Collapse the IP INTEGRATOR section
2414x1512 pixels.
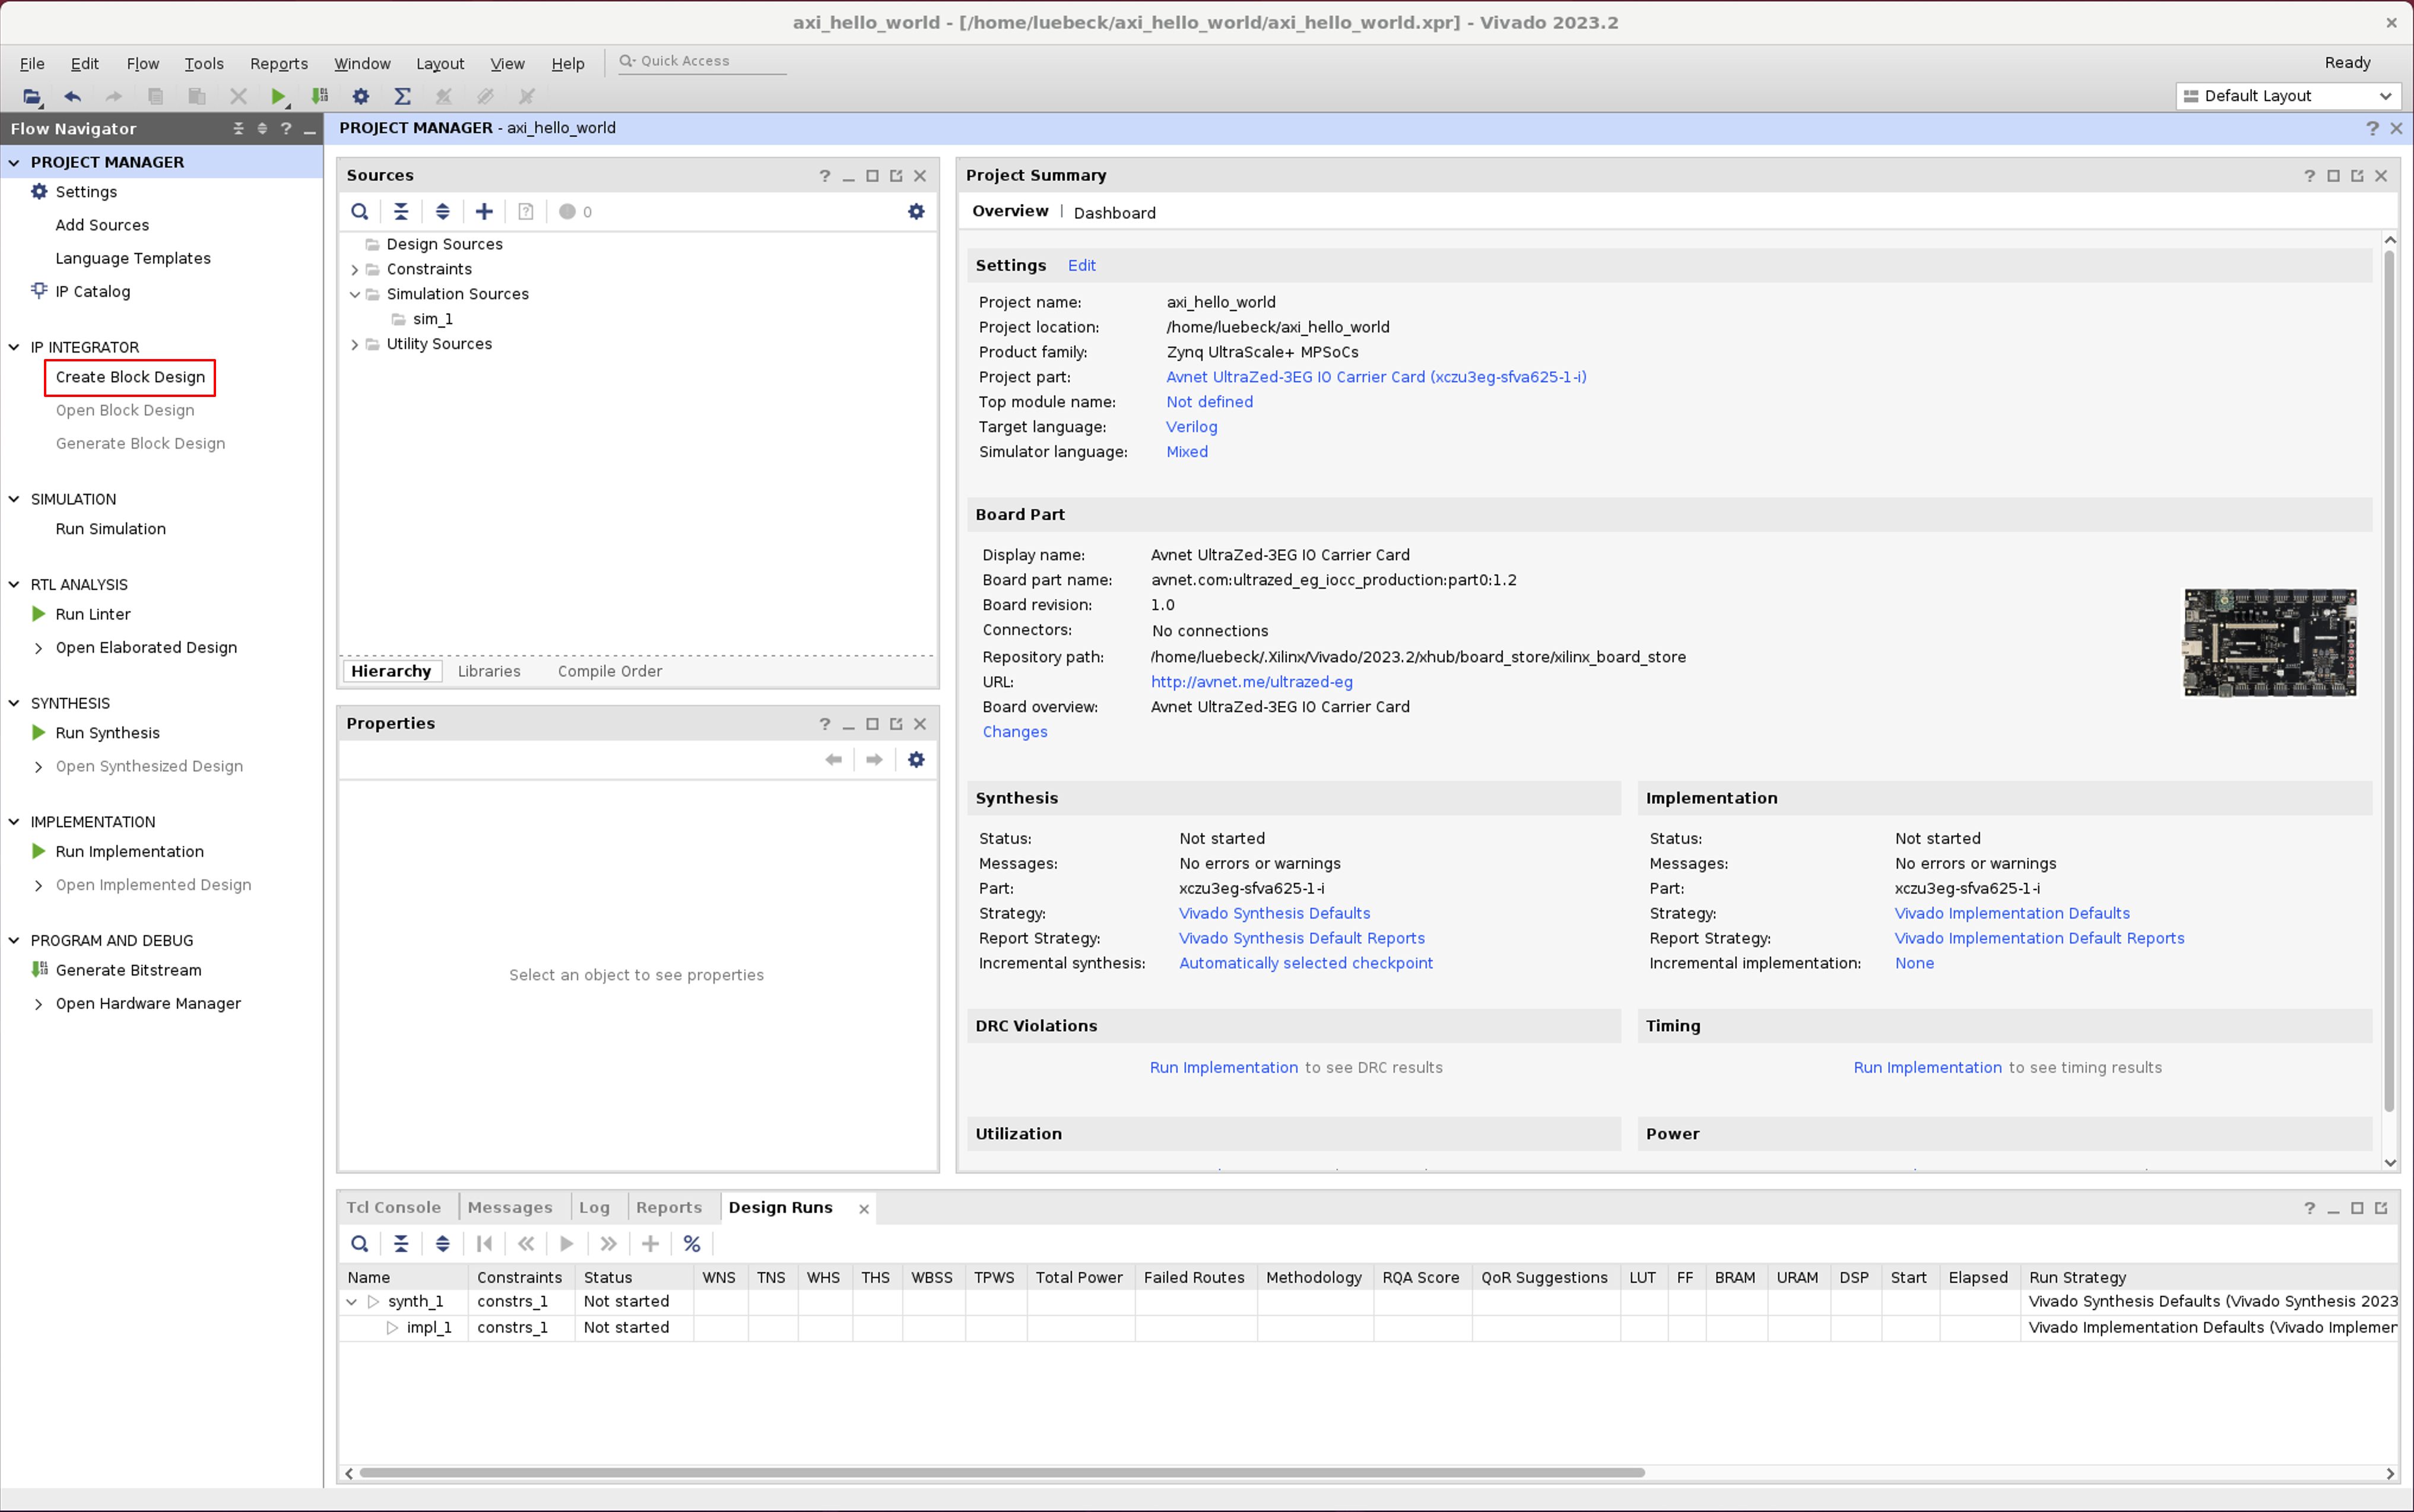[14, 347]
